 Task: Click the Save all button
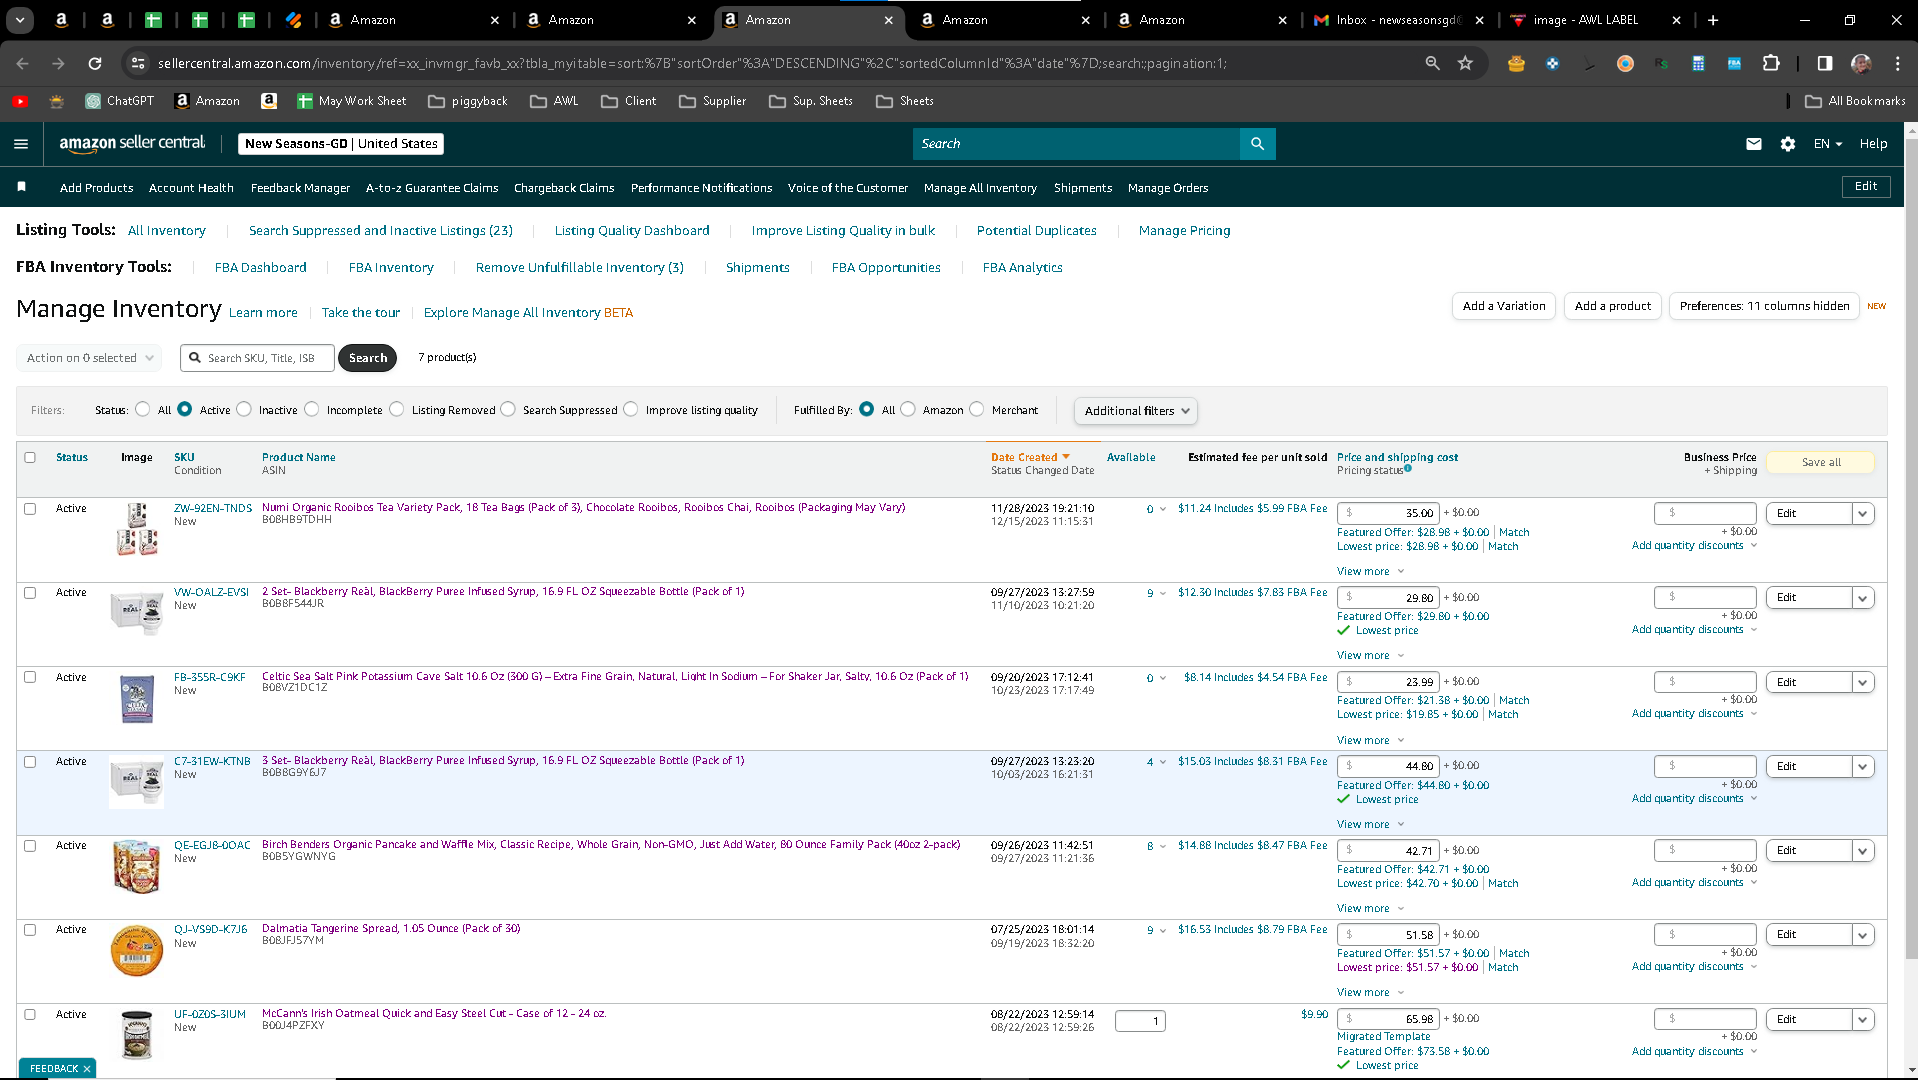(x=1820, y=462)
